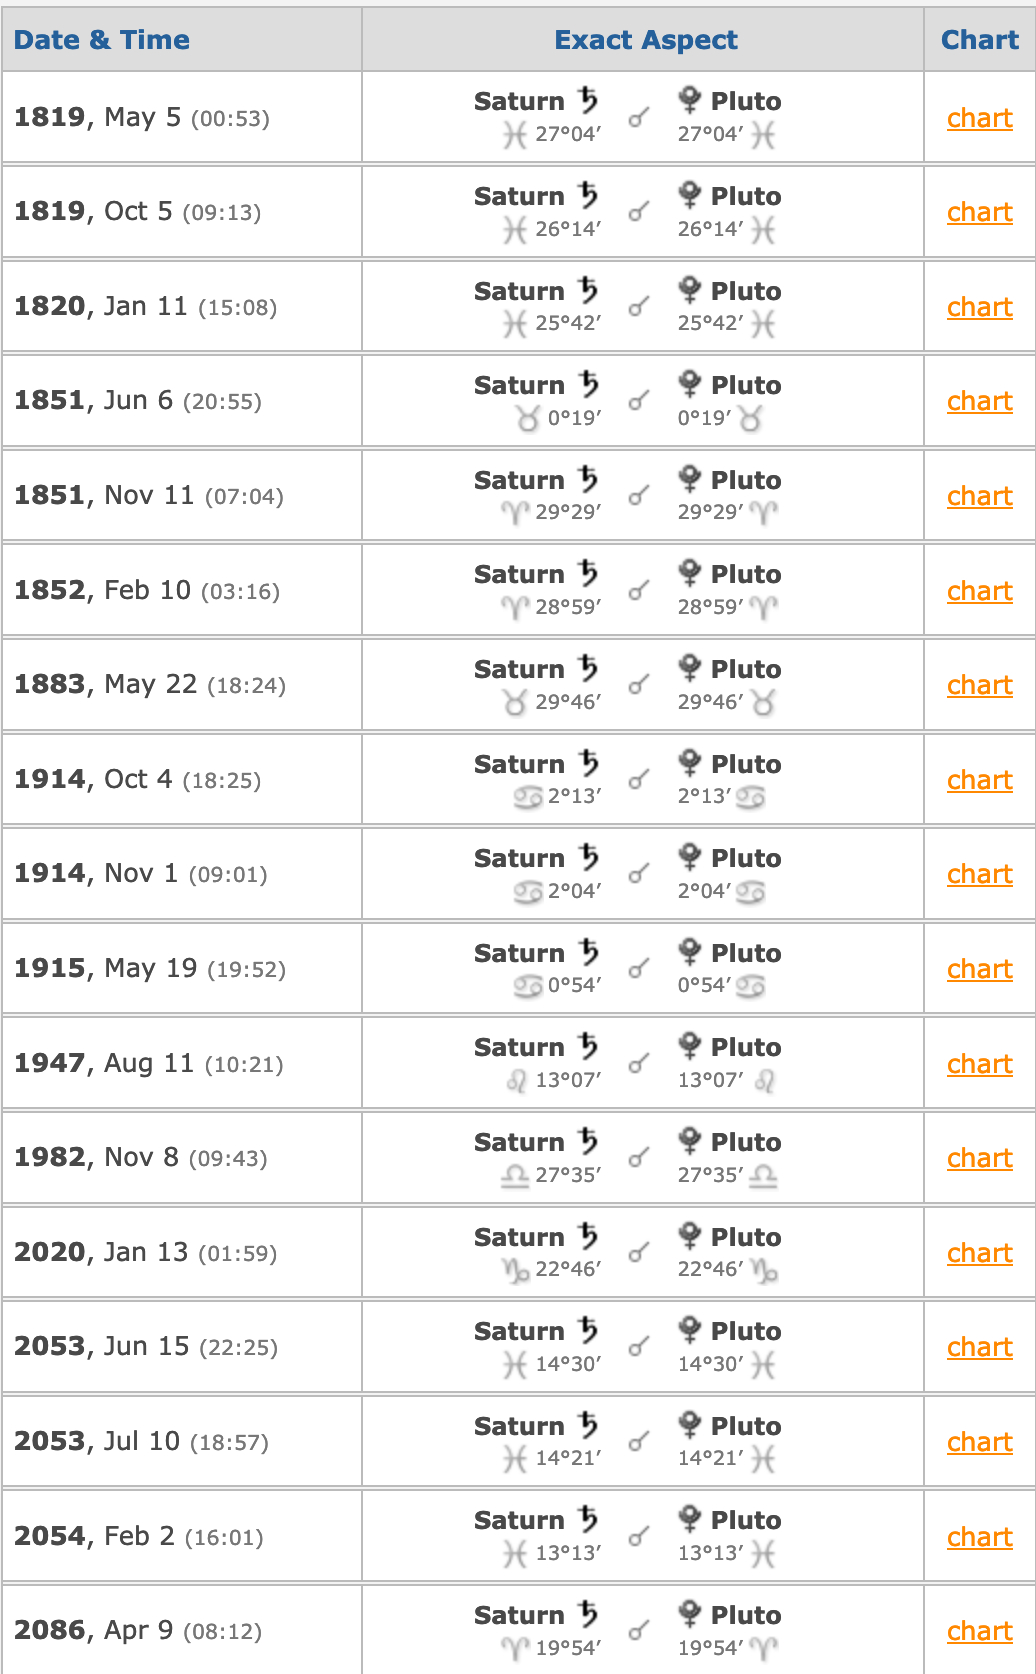
Task: Open the chart for 2020 Jan 13 conjunction
Action: [979, 1253]
